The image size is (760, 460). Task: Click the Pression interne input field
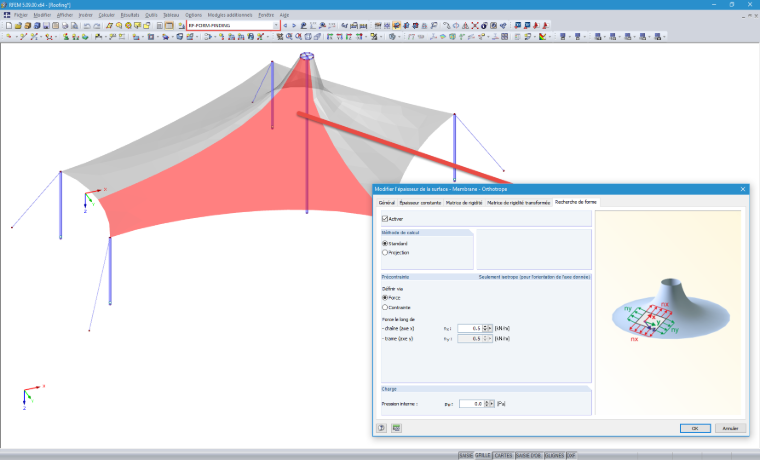(x=471, y=404)
